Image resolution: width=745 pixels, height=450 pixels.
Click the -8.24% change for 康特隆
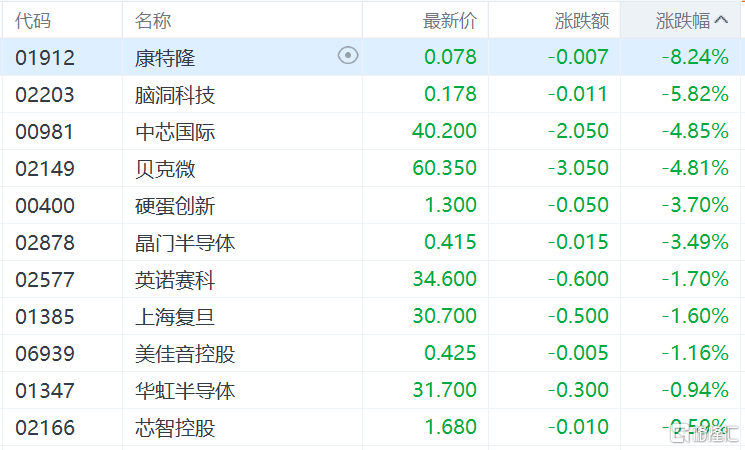[x=696, y=57]
